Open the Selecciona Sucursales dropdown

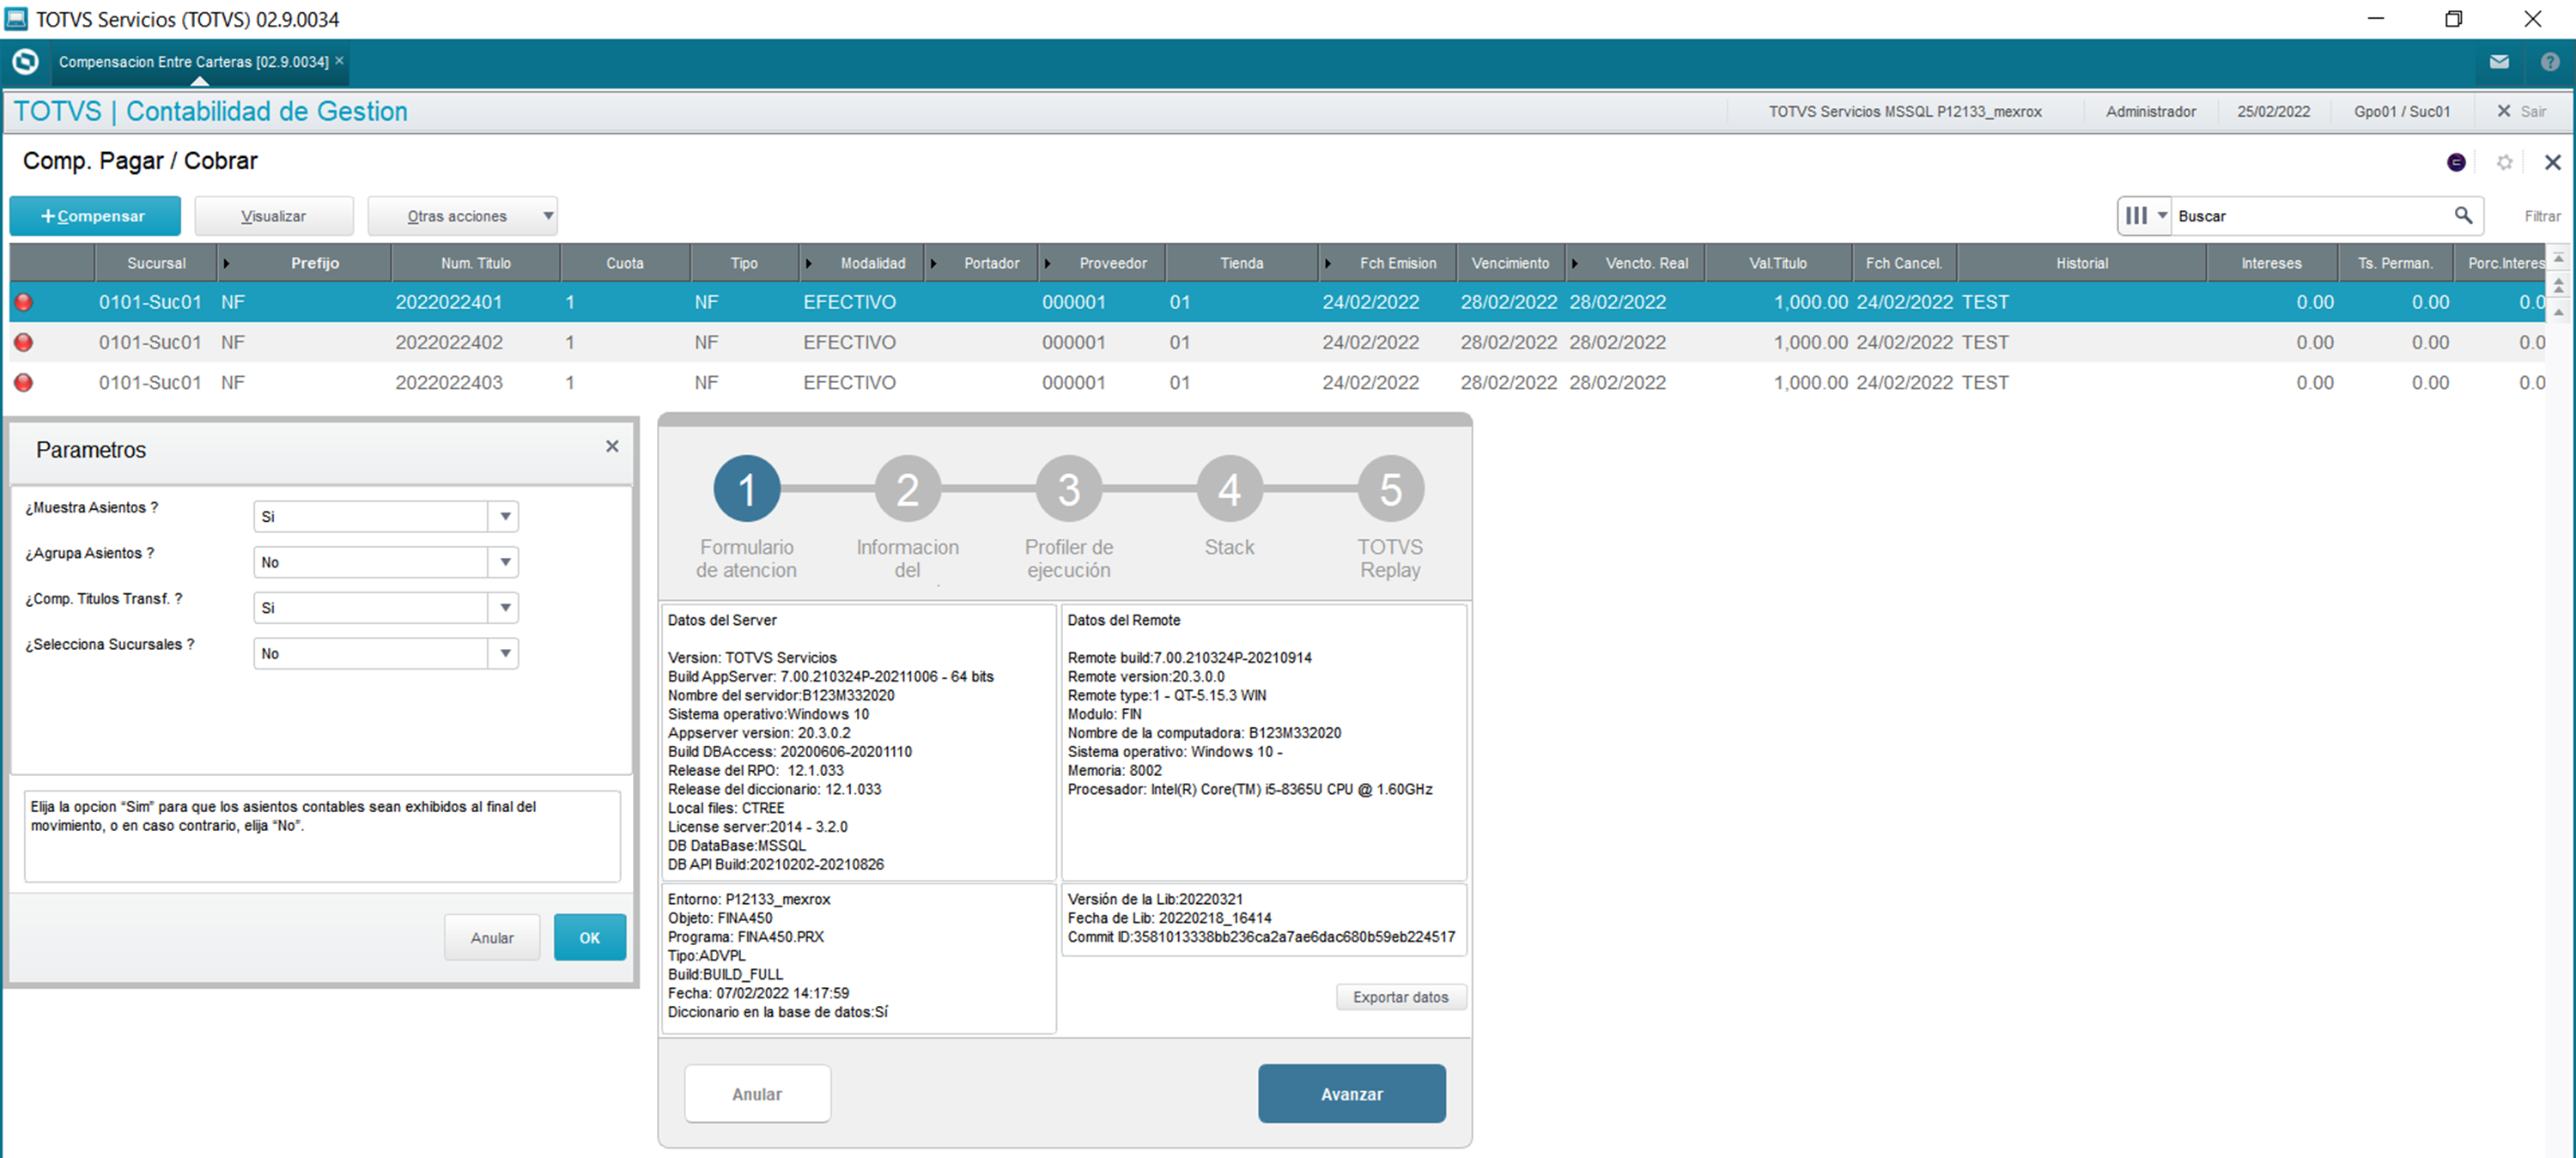[505, 653]
